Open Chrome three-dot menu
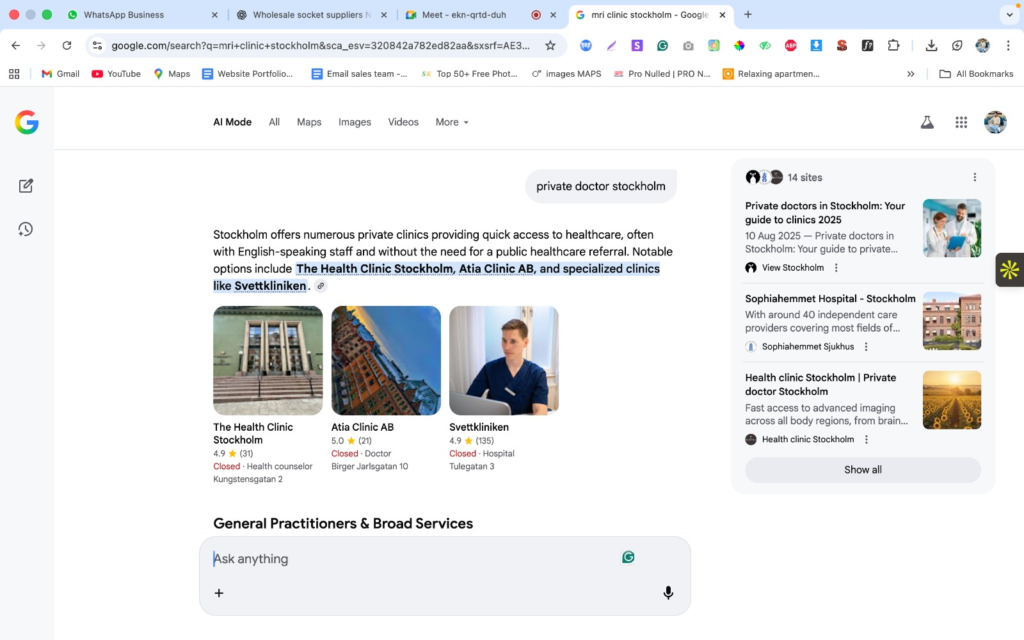The width and height of the screenshot is (1024, 640). tap(1008, 45)
